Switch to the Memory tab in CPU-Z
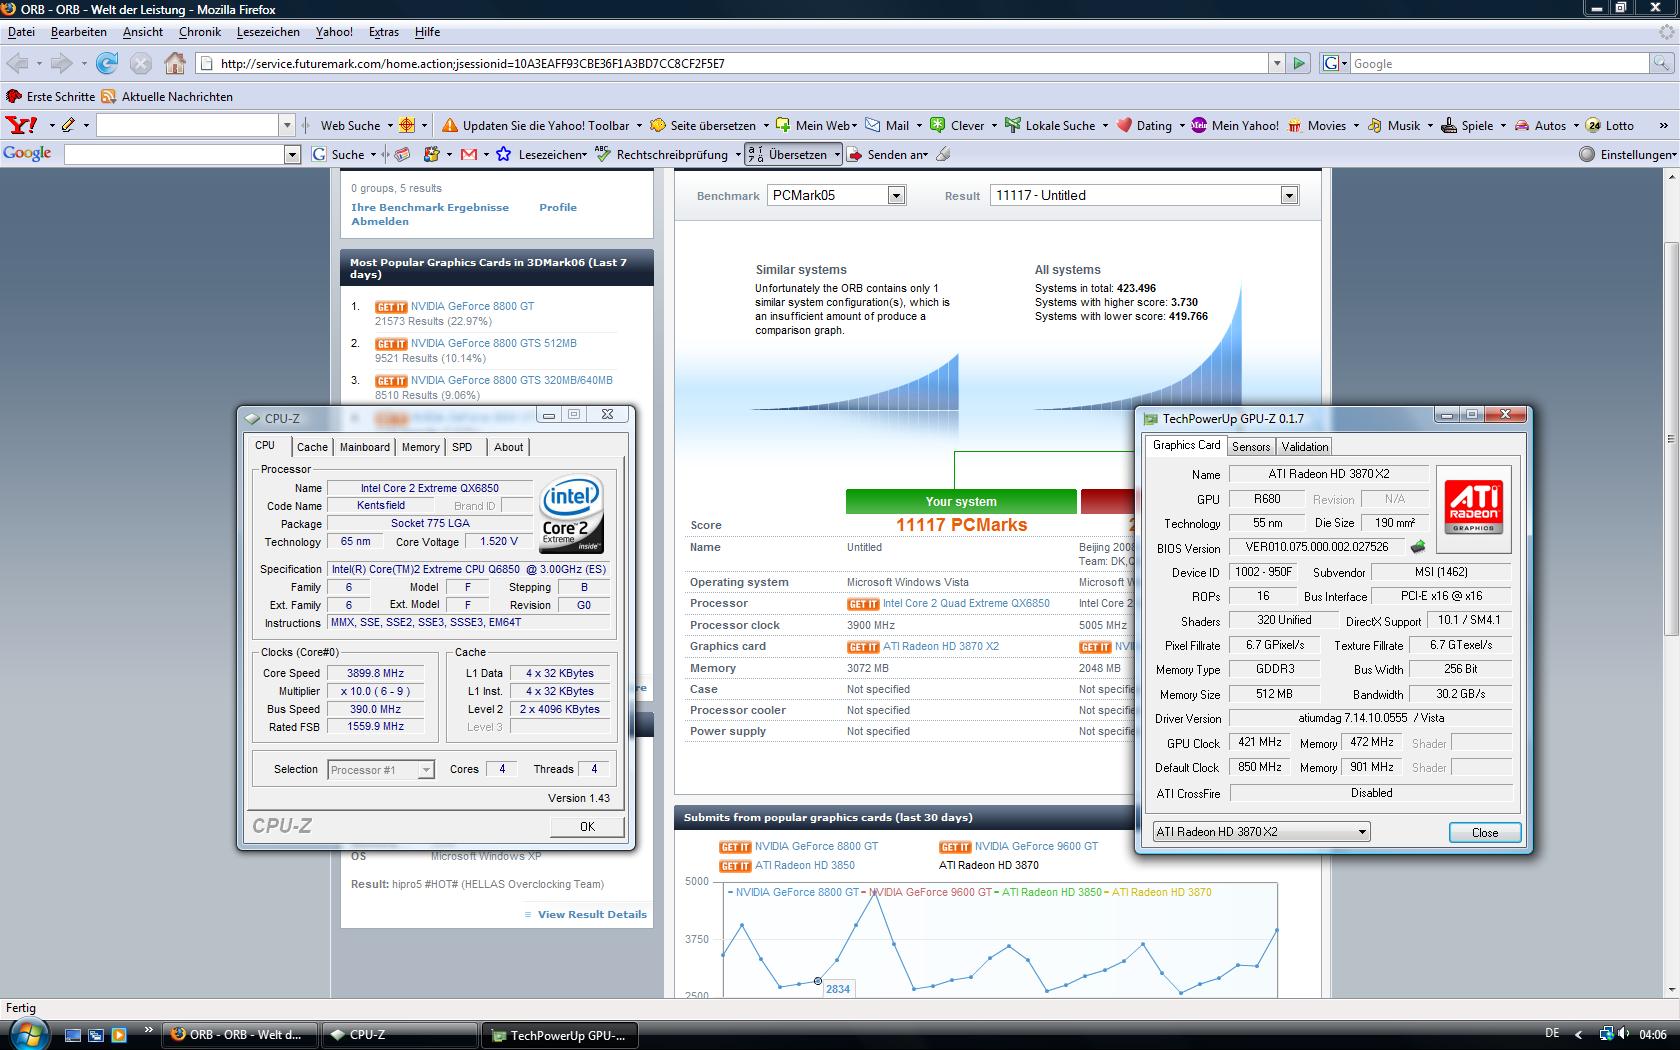Screen dimensions: 1680x1050 pos(420,447)
